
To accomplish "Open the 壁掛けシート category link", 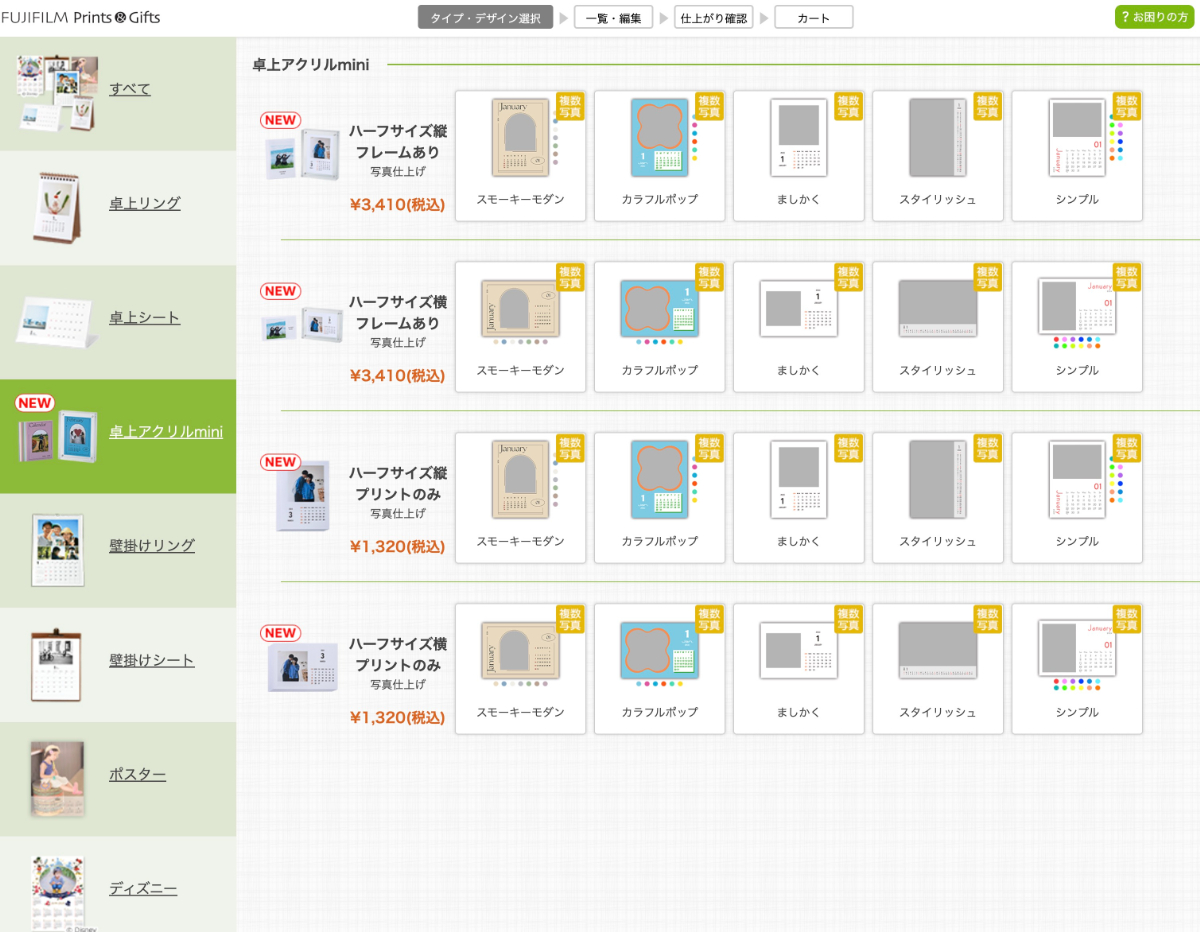I will tap(151, 660).
